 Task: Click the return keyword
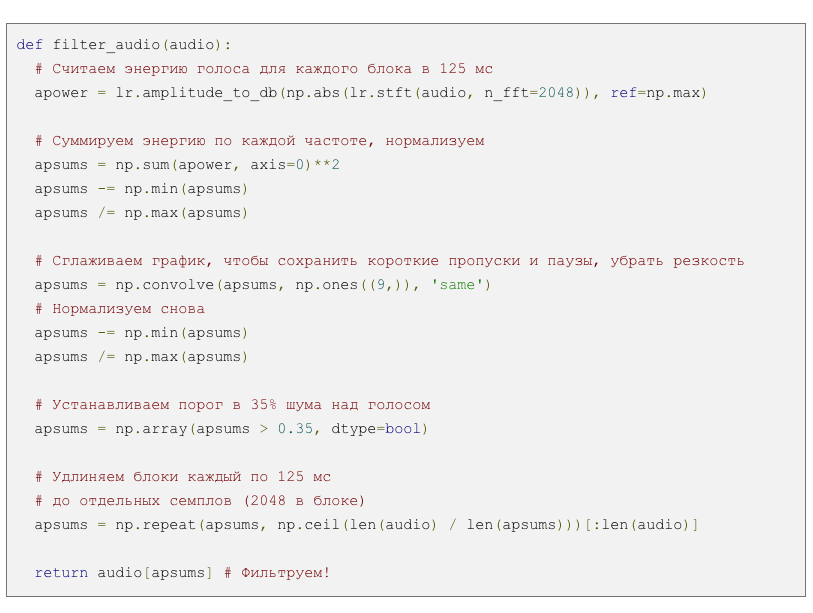pos(60,573)
